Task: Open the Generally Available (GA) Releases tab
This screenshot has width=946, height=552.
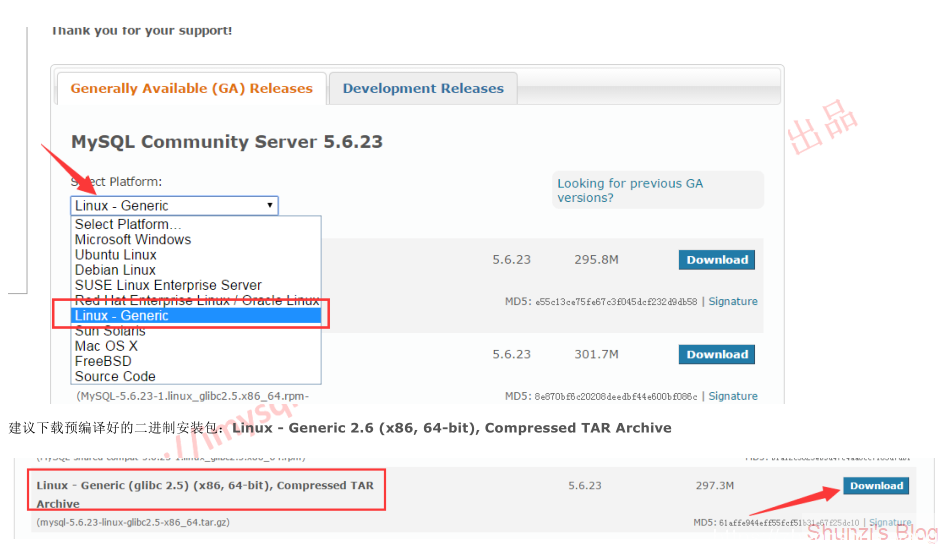Action: pos(191,88)
